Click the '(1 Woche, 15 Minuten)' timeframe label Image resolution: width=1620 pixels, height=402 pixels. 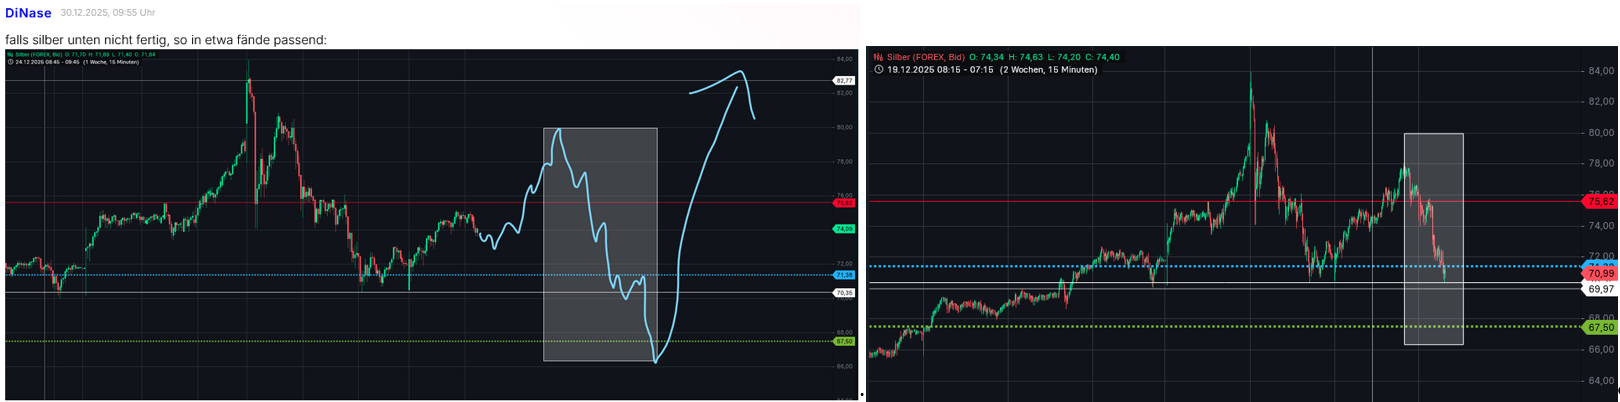click(111, 62)
